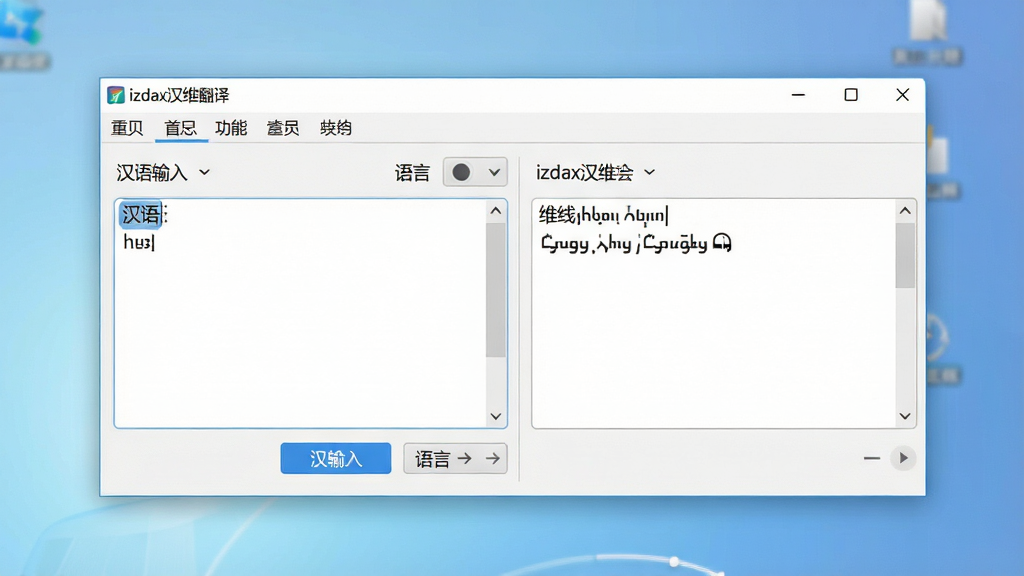Open the fourth menu item 耋贝

pyautogui.click(x=283, y=128)
